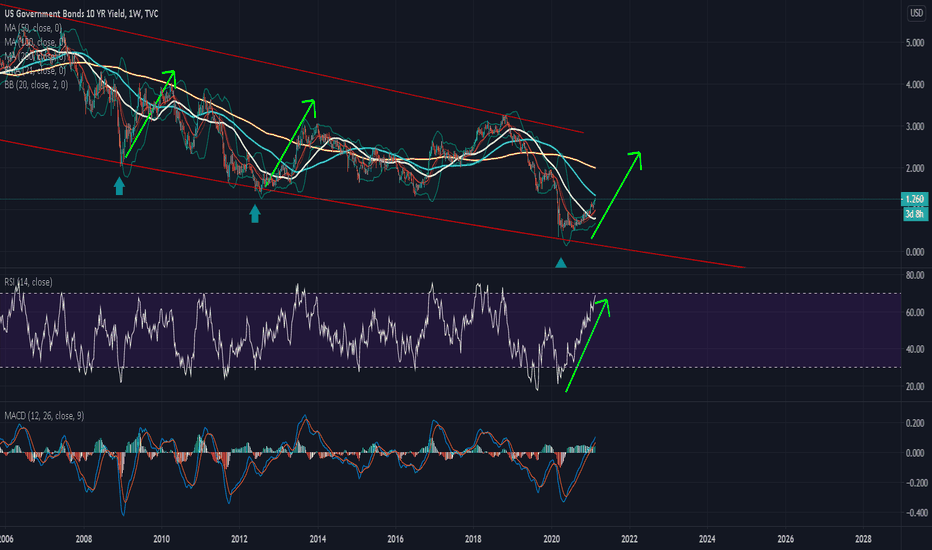Click the 2010 time axis label
Screen dimensions: 932x550
click(162, 539)
